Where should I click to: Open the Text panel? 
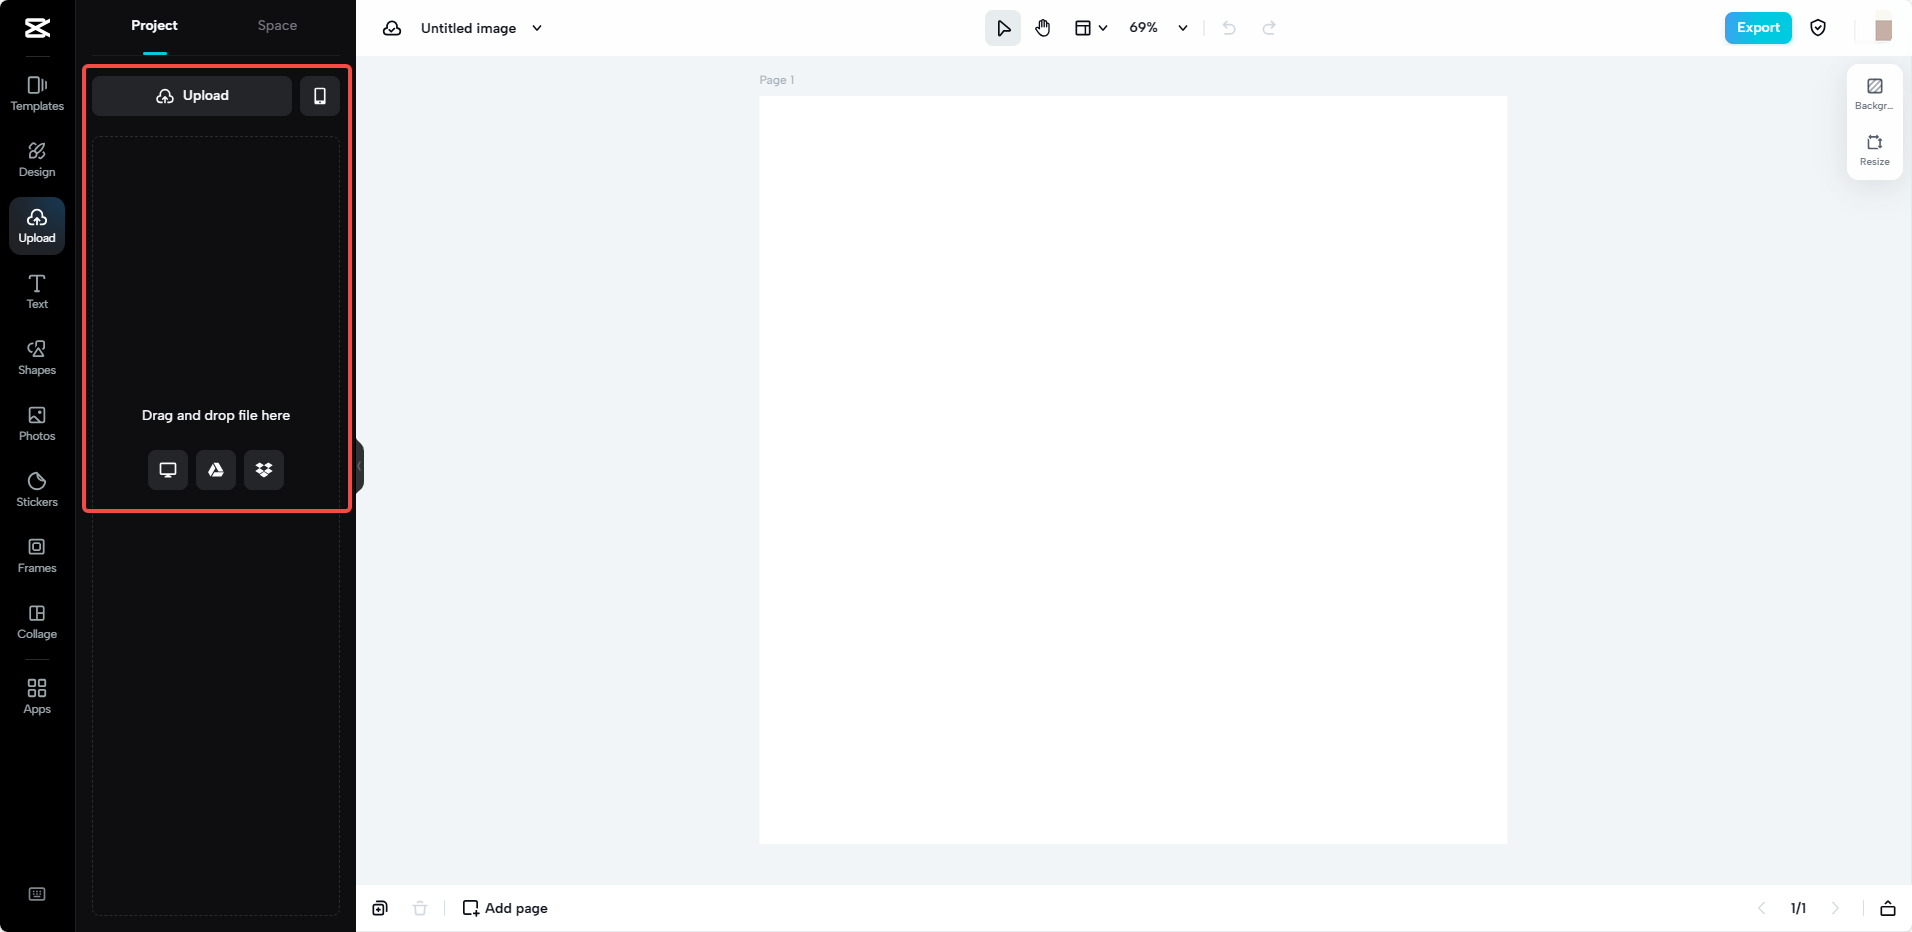(x=37, y=291)
